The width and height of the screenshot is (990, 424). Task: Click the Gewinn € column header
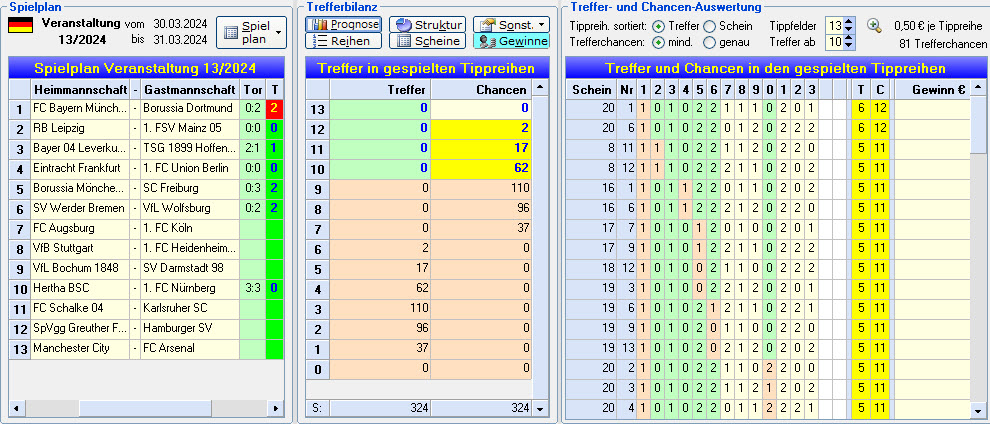coord(932,89)
